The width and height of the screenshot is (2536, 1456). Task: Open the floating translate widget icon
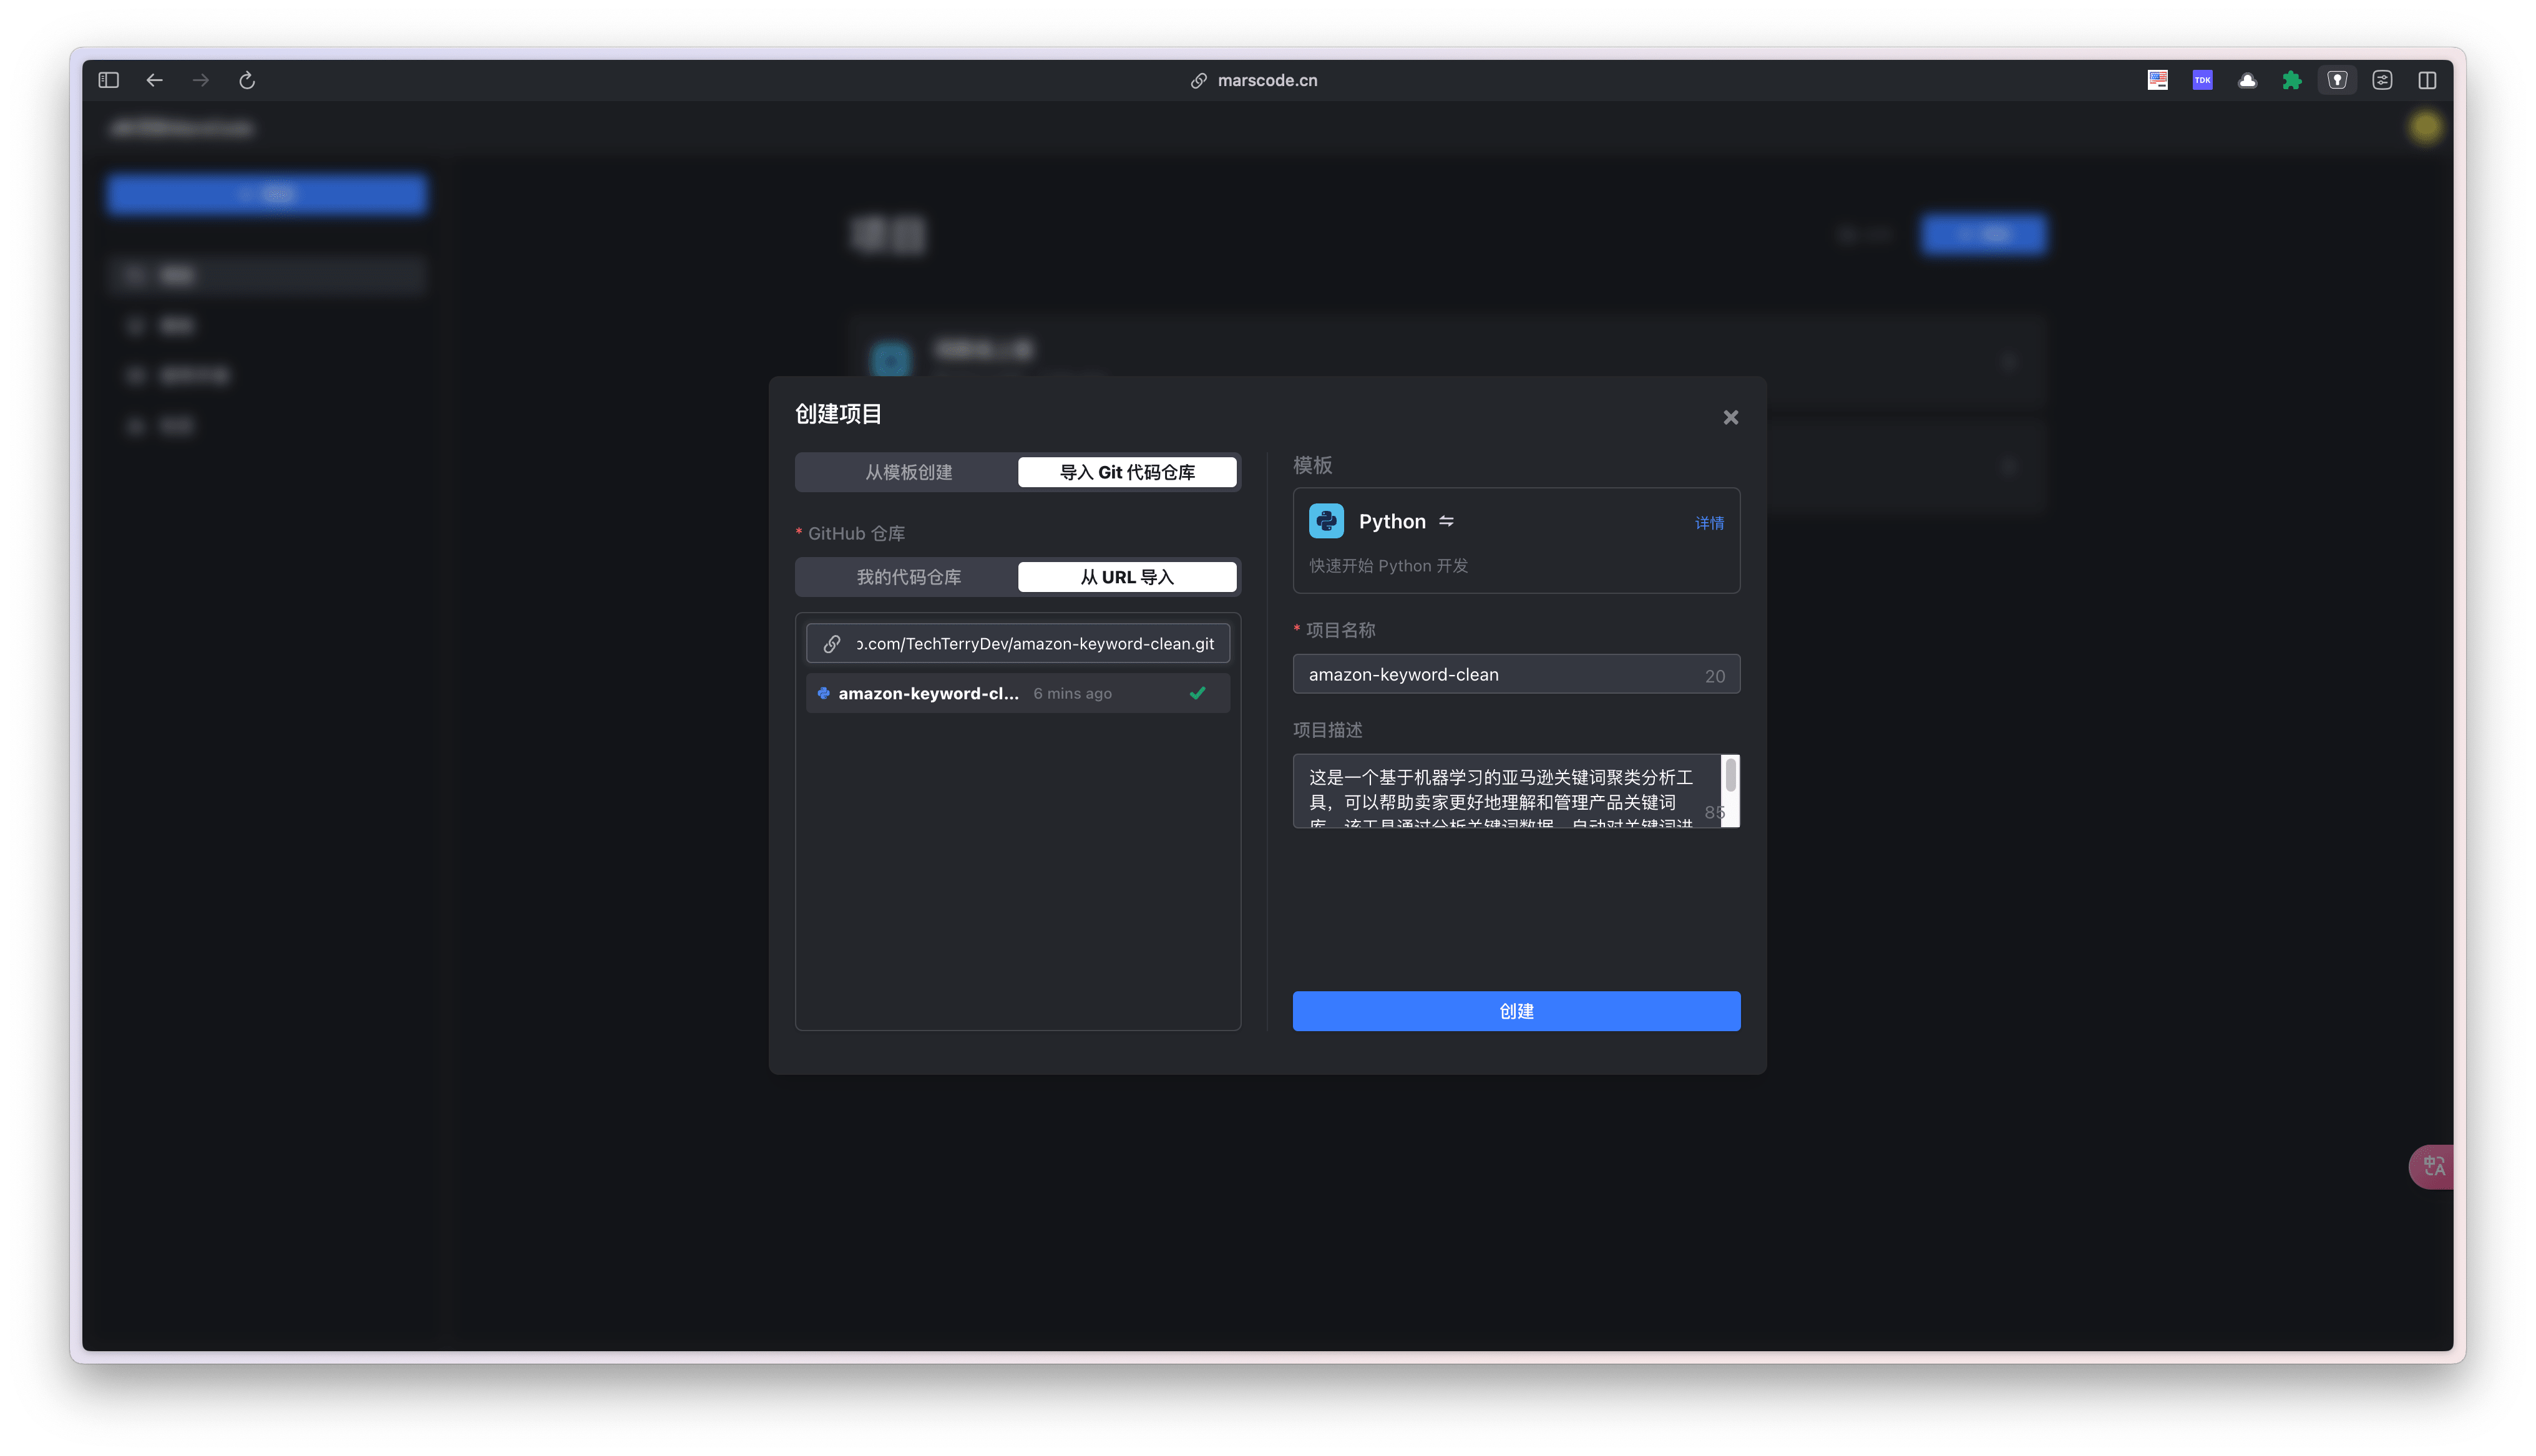[x=2432, y=1166]
